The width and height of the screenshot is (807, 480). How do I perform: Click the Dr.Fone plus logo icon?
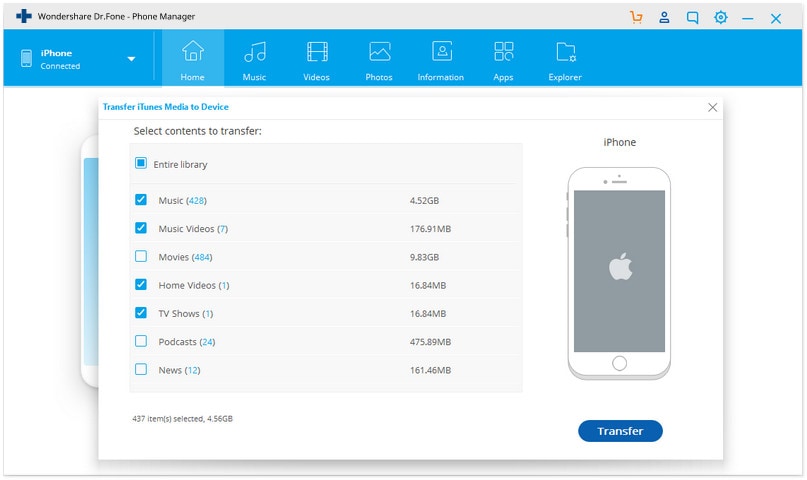click(24, 16)
